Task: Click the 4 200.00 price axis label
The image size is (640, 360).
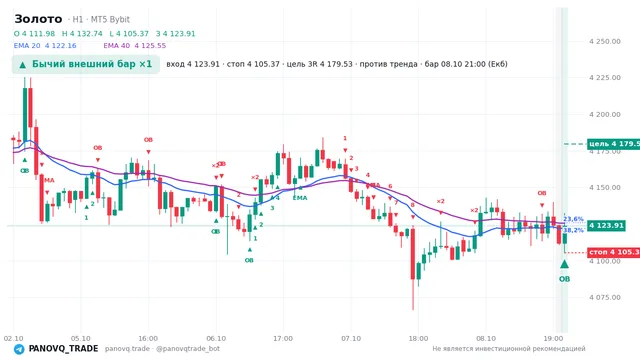Action: (604, 115)
